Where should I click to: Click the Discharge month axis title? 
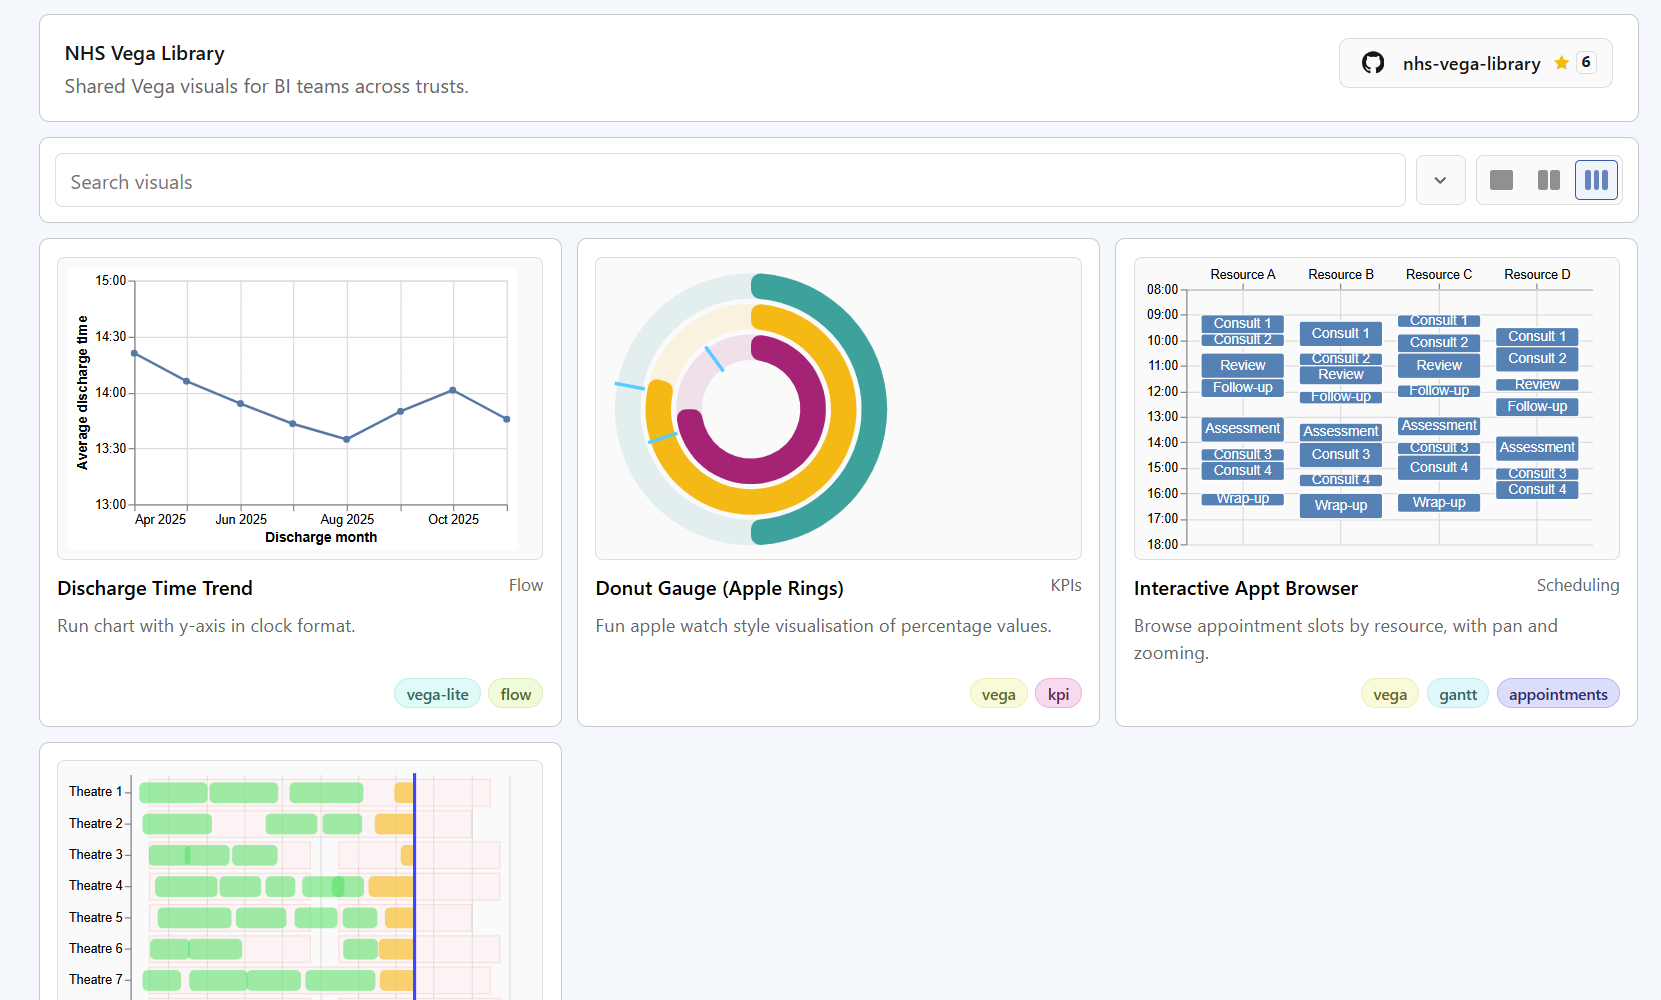(x=321, y=537)
